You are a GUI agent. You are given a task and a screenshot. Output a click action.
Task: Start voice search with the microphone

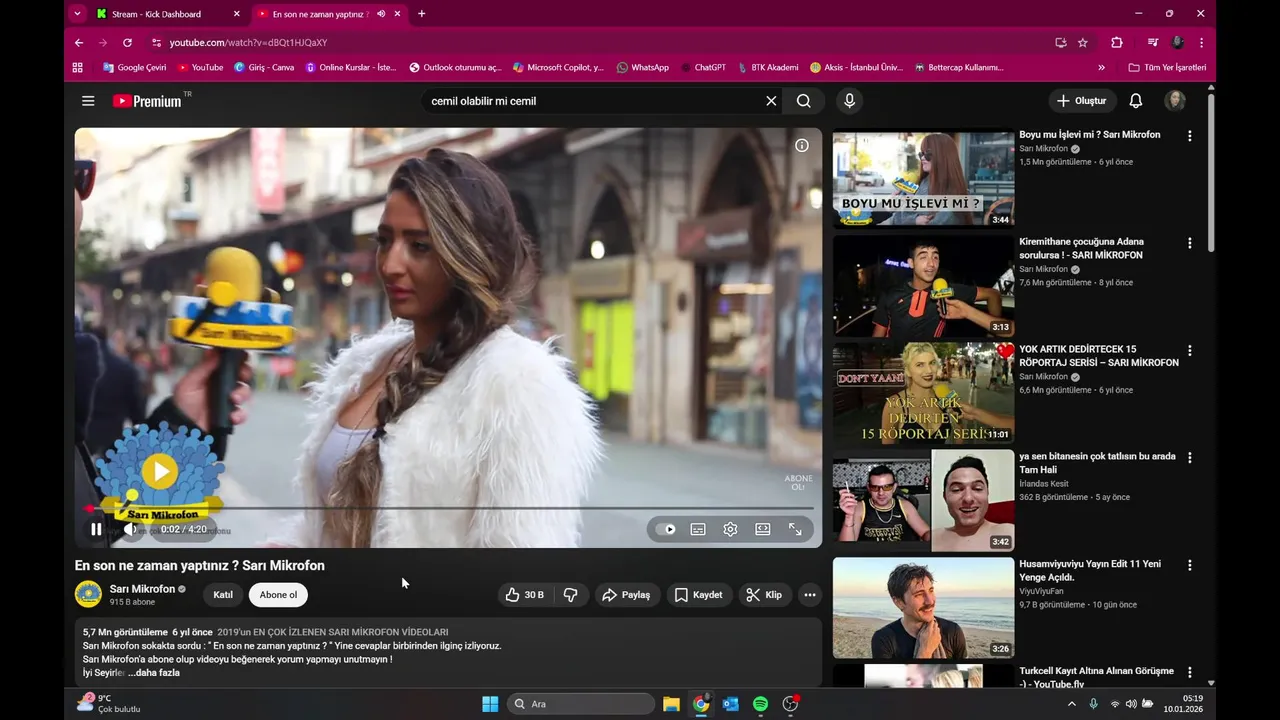click(x=849, y=101)
